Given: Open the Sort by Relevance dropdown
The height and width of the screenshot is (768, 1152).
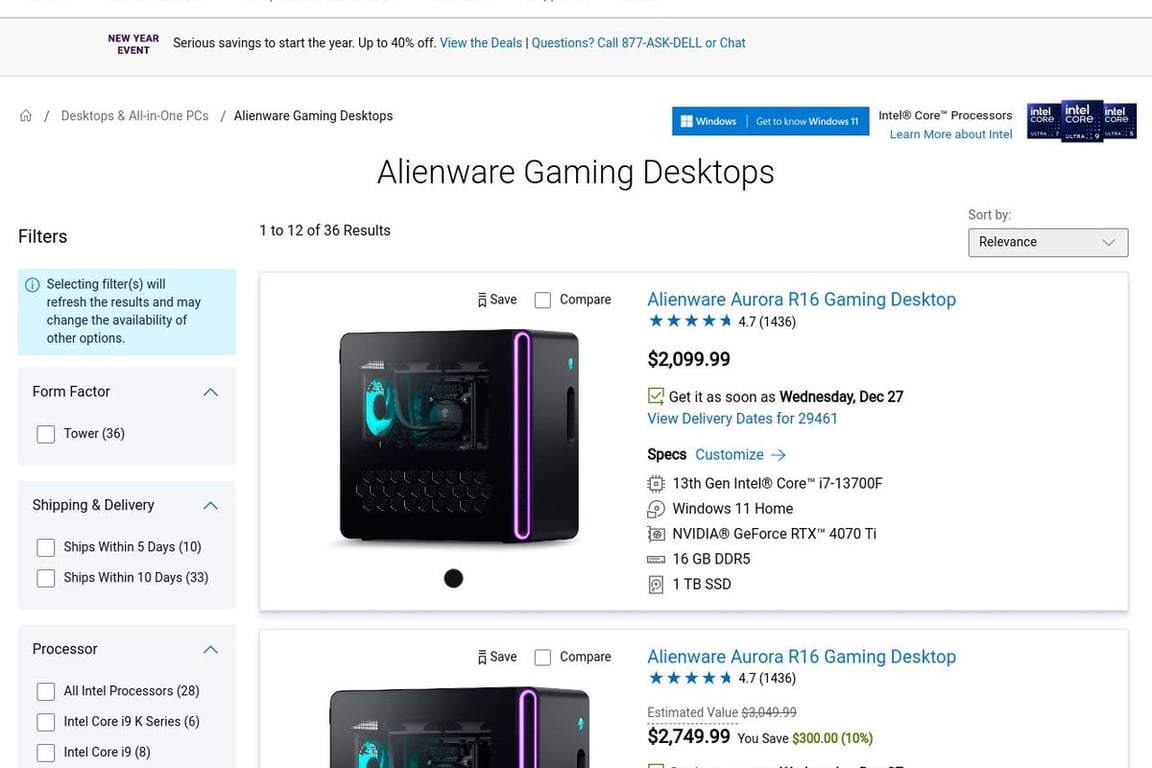Looking at the screenshot, I should click(x=1047, y=242).
